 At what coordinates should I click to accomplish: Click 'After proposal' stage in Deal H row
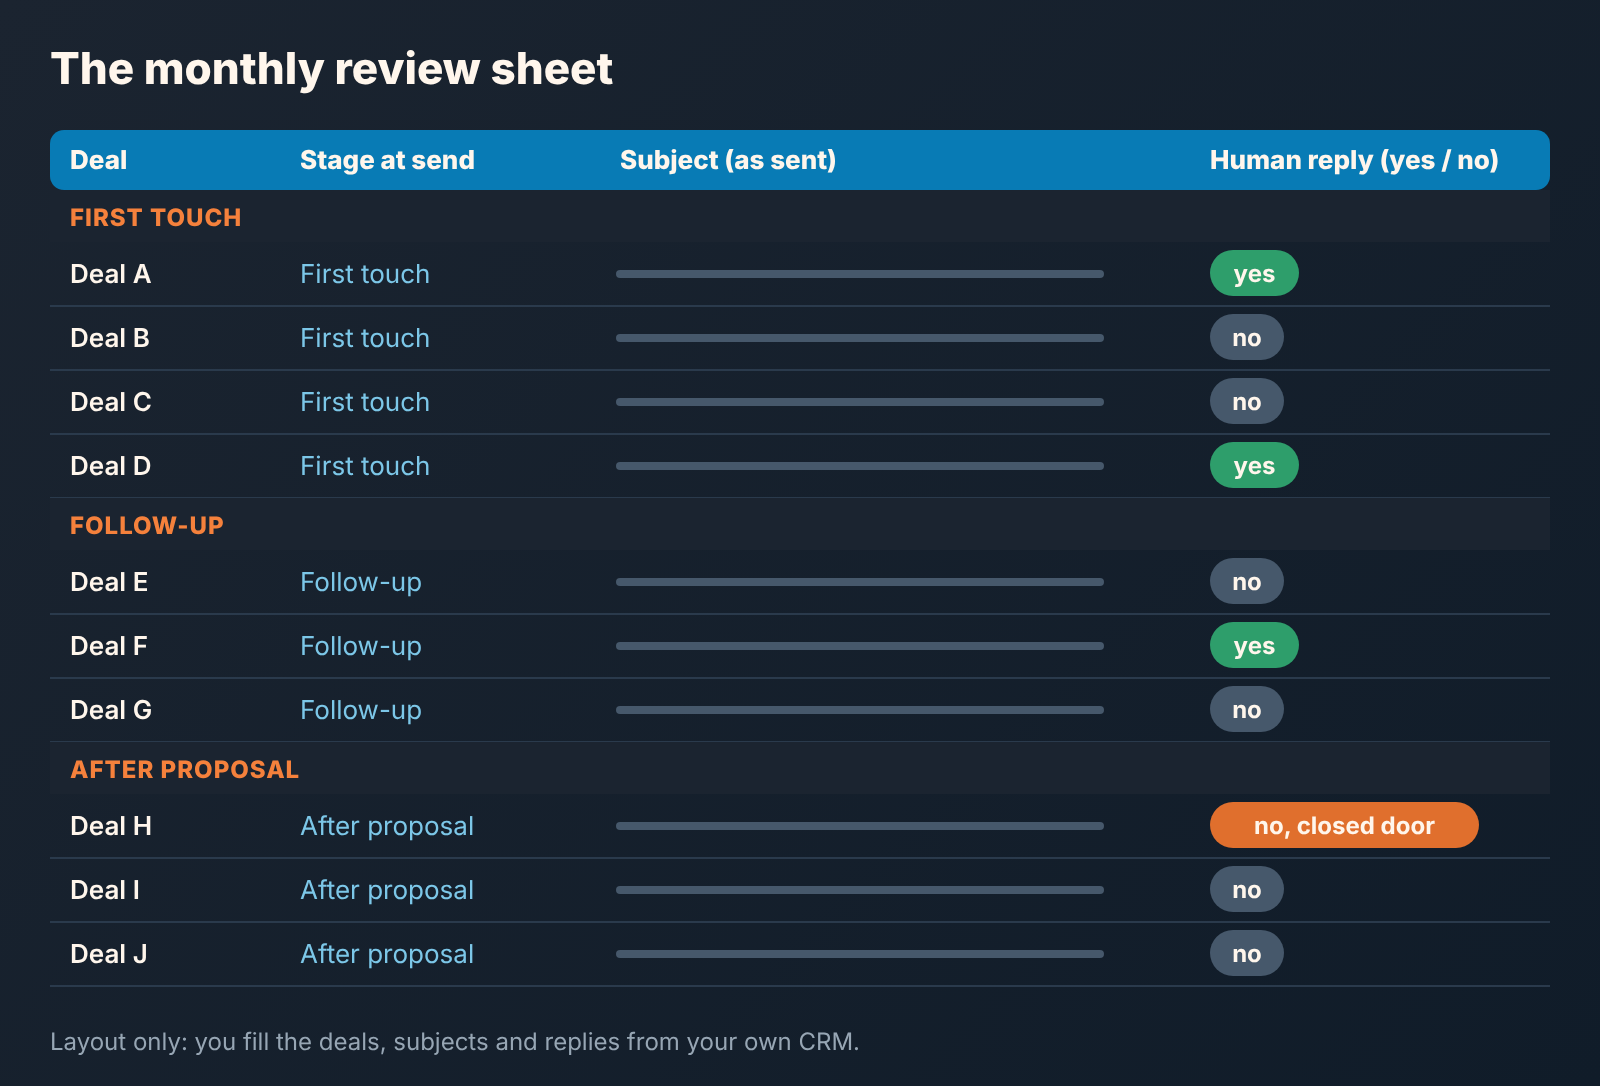click(x=387, y=826)
